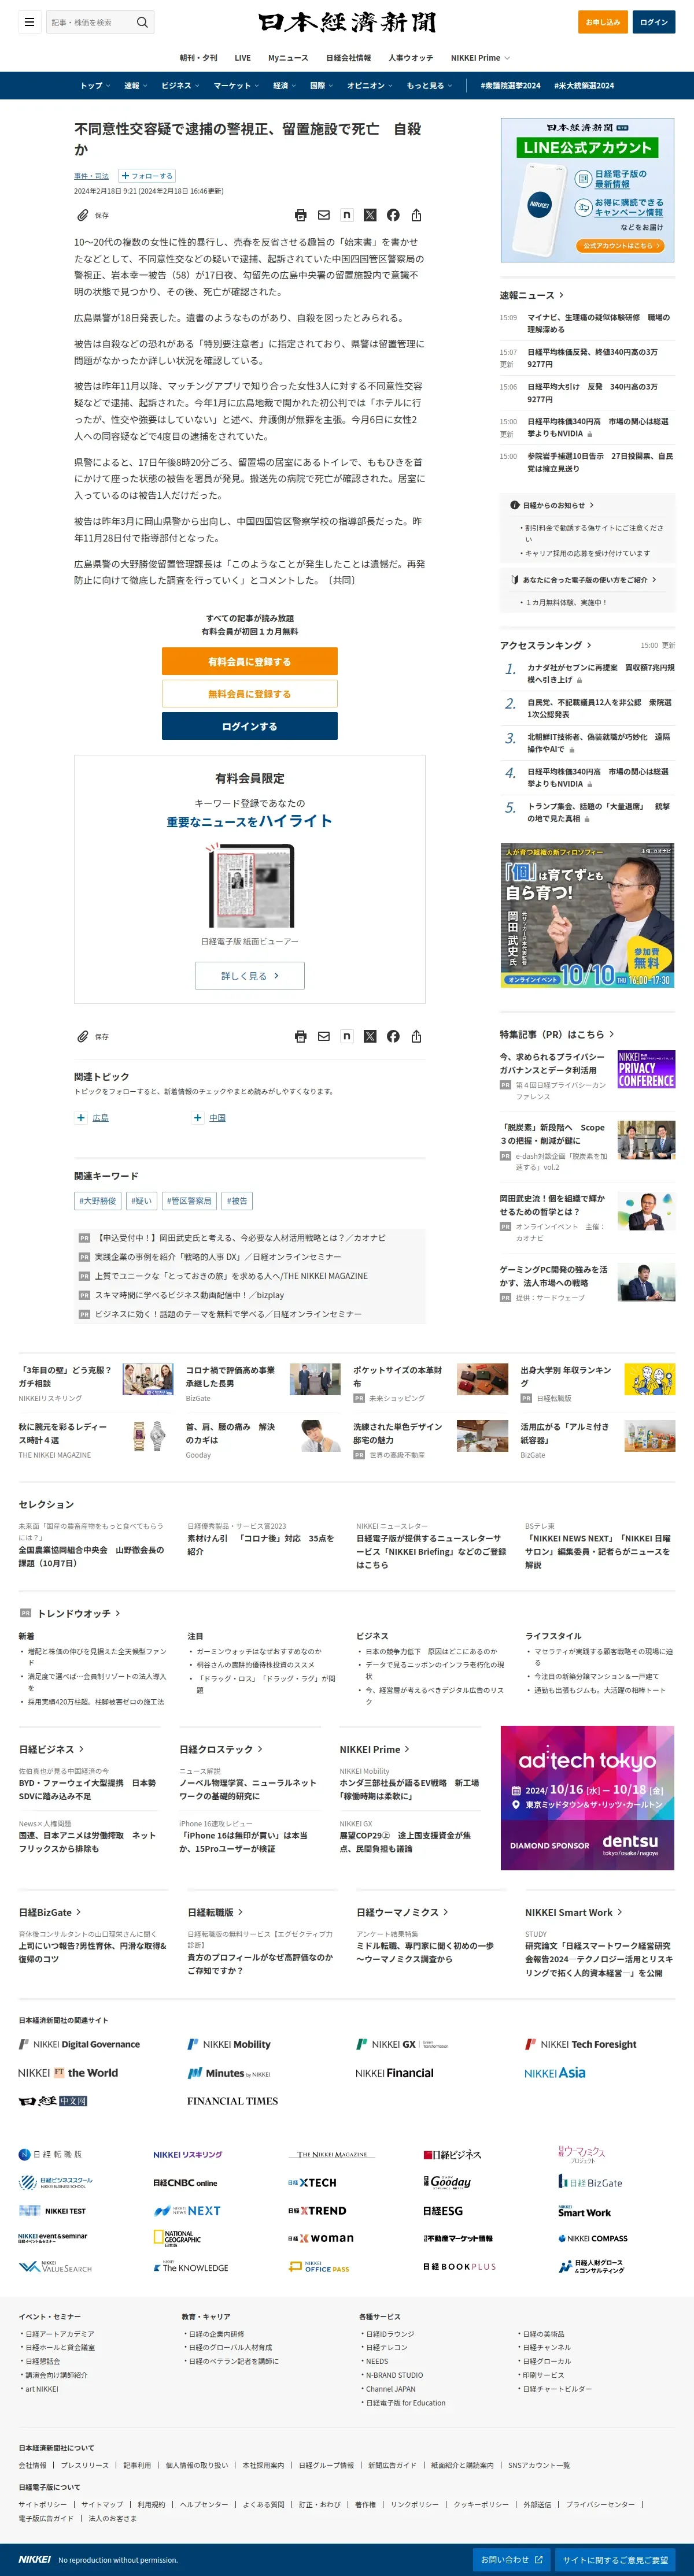Click the search magnifier icon

(143, 22)
